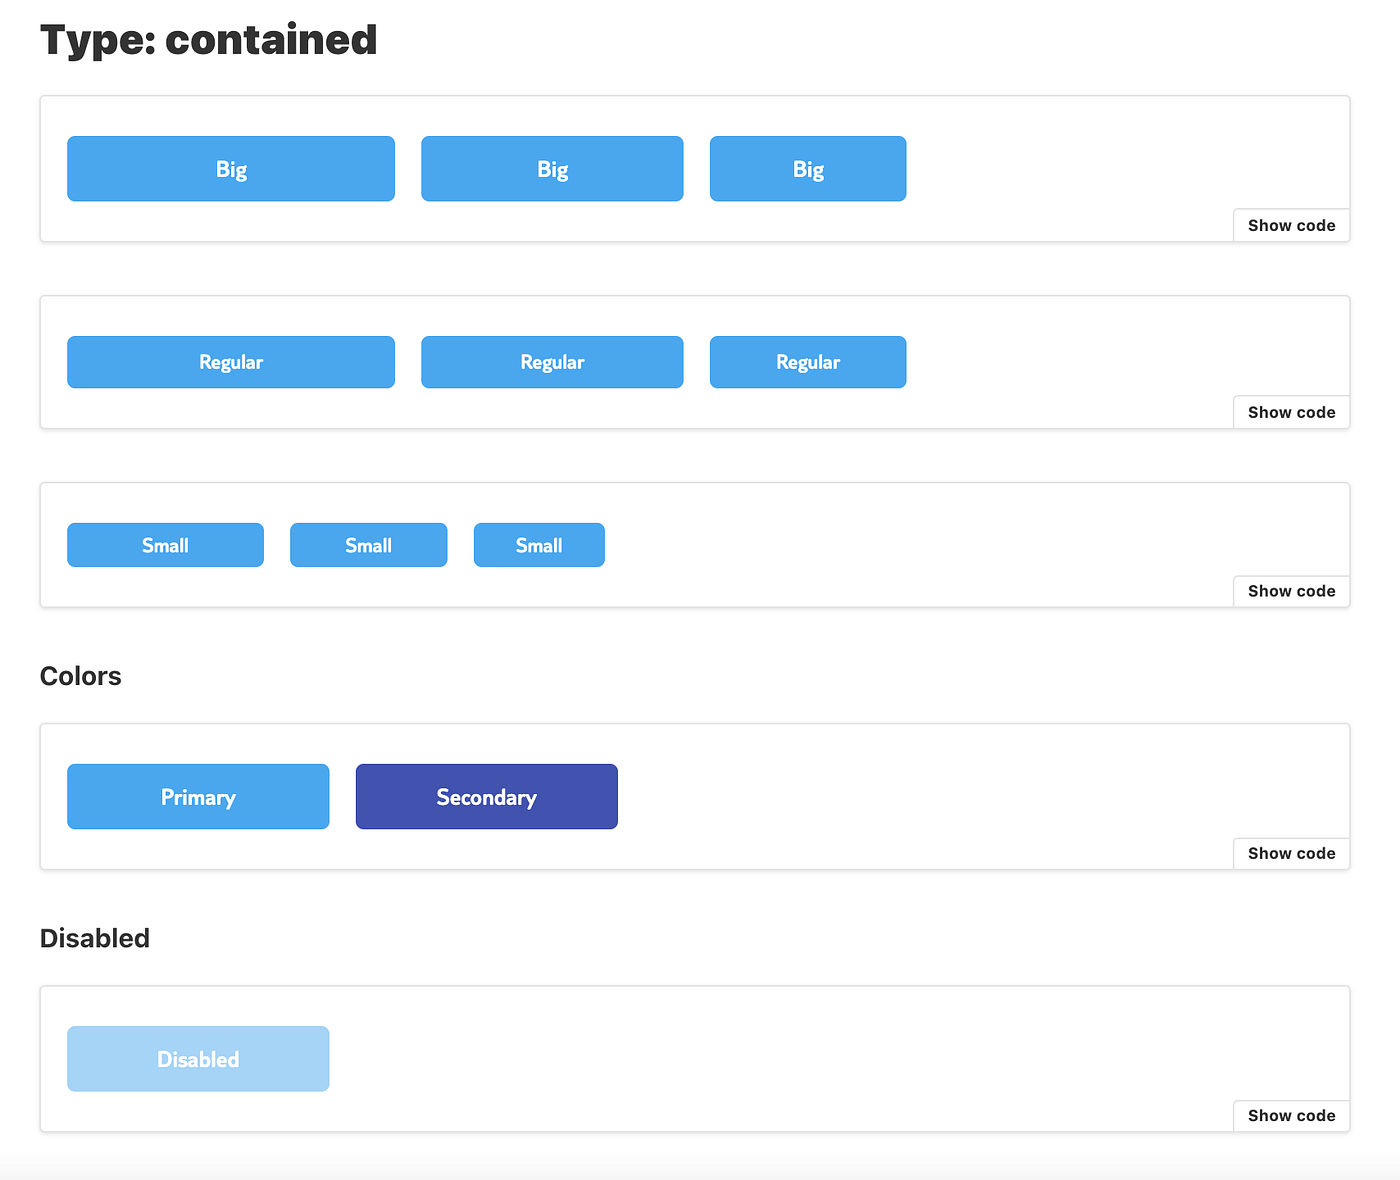Click the first Regular button
This screenshot has width=1400, height=1180.
tap(230, 362)
